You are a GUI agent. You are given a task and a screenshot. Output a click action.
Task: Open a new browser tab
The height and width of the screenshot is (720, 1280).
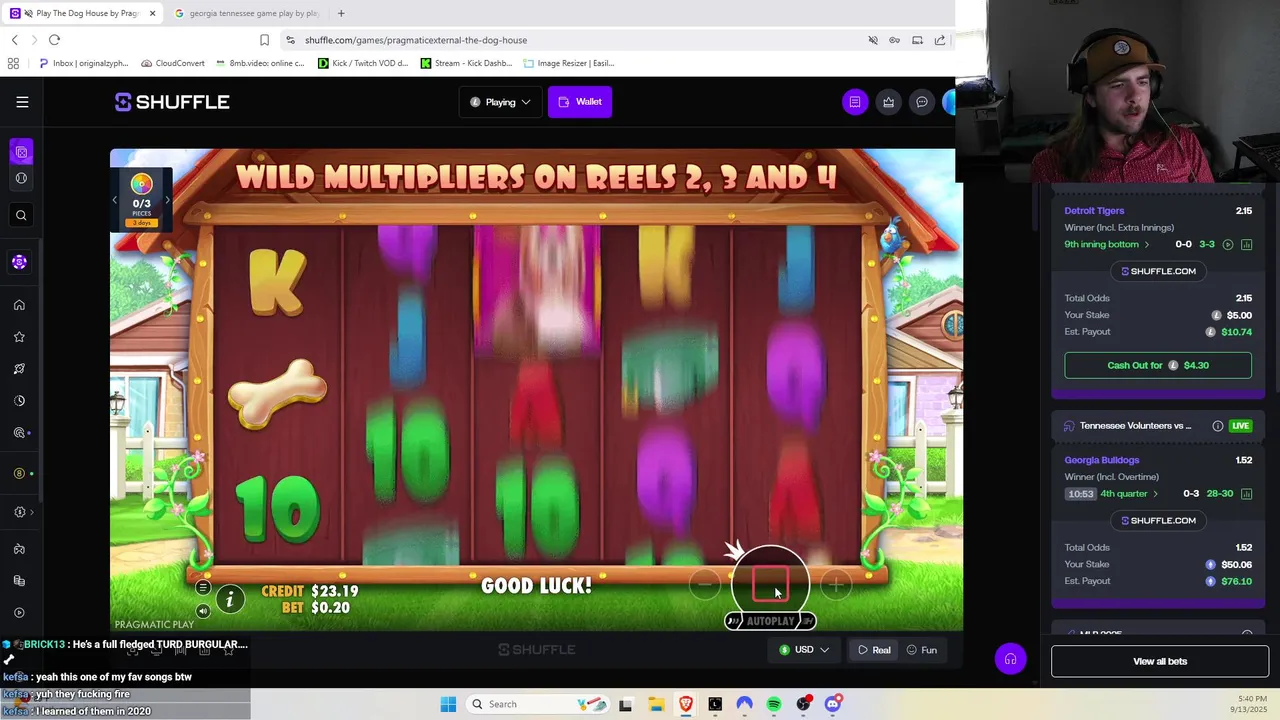[x=341, y=13]
